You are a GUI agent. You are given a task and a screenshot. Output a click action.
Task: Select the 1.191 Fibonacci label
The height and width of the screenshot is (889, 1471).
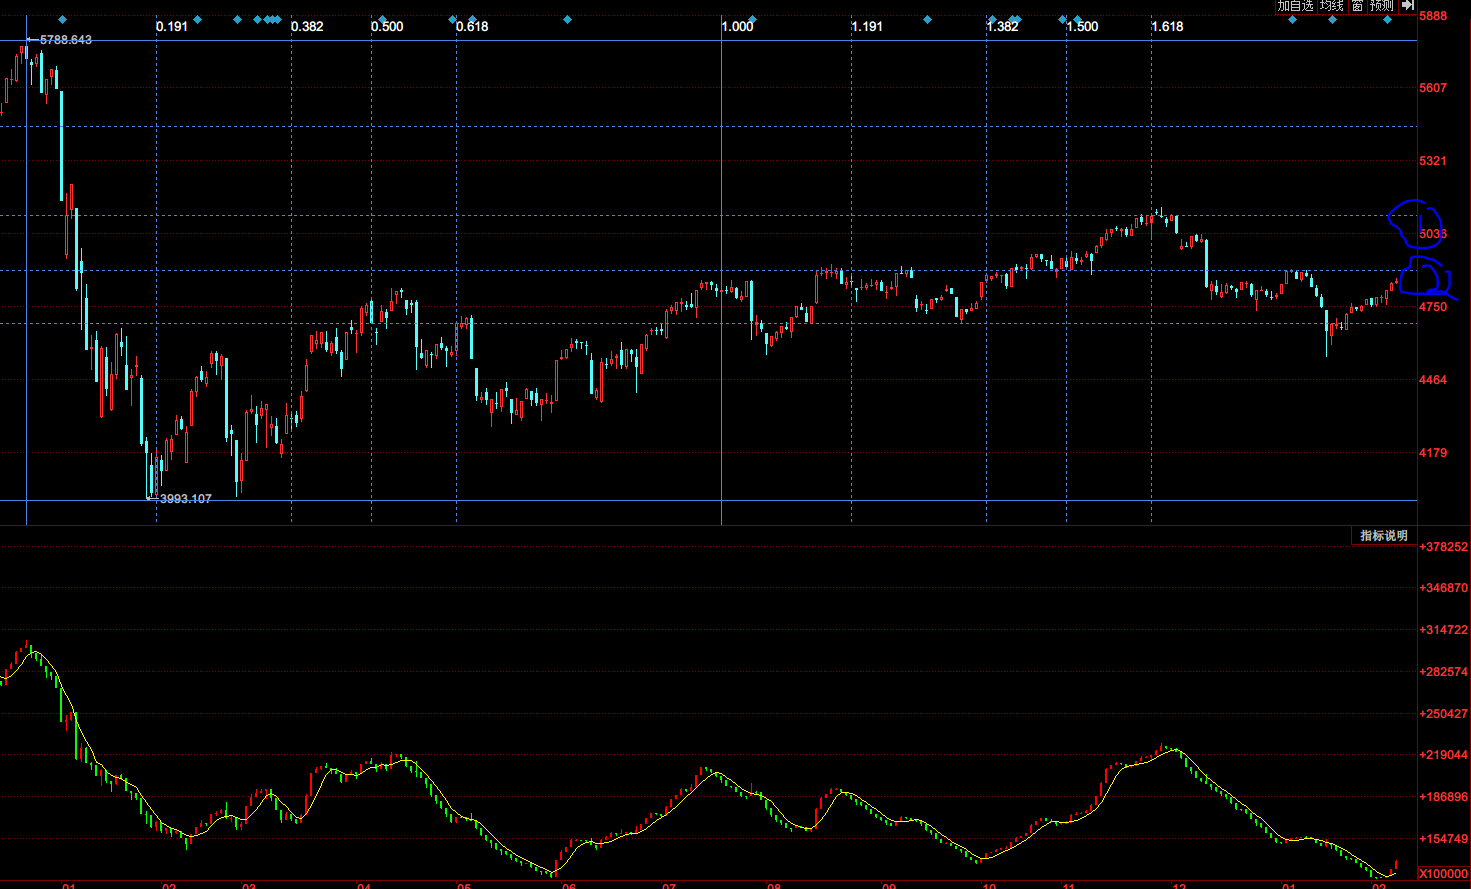(x=867, y=26)
